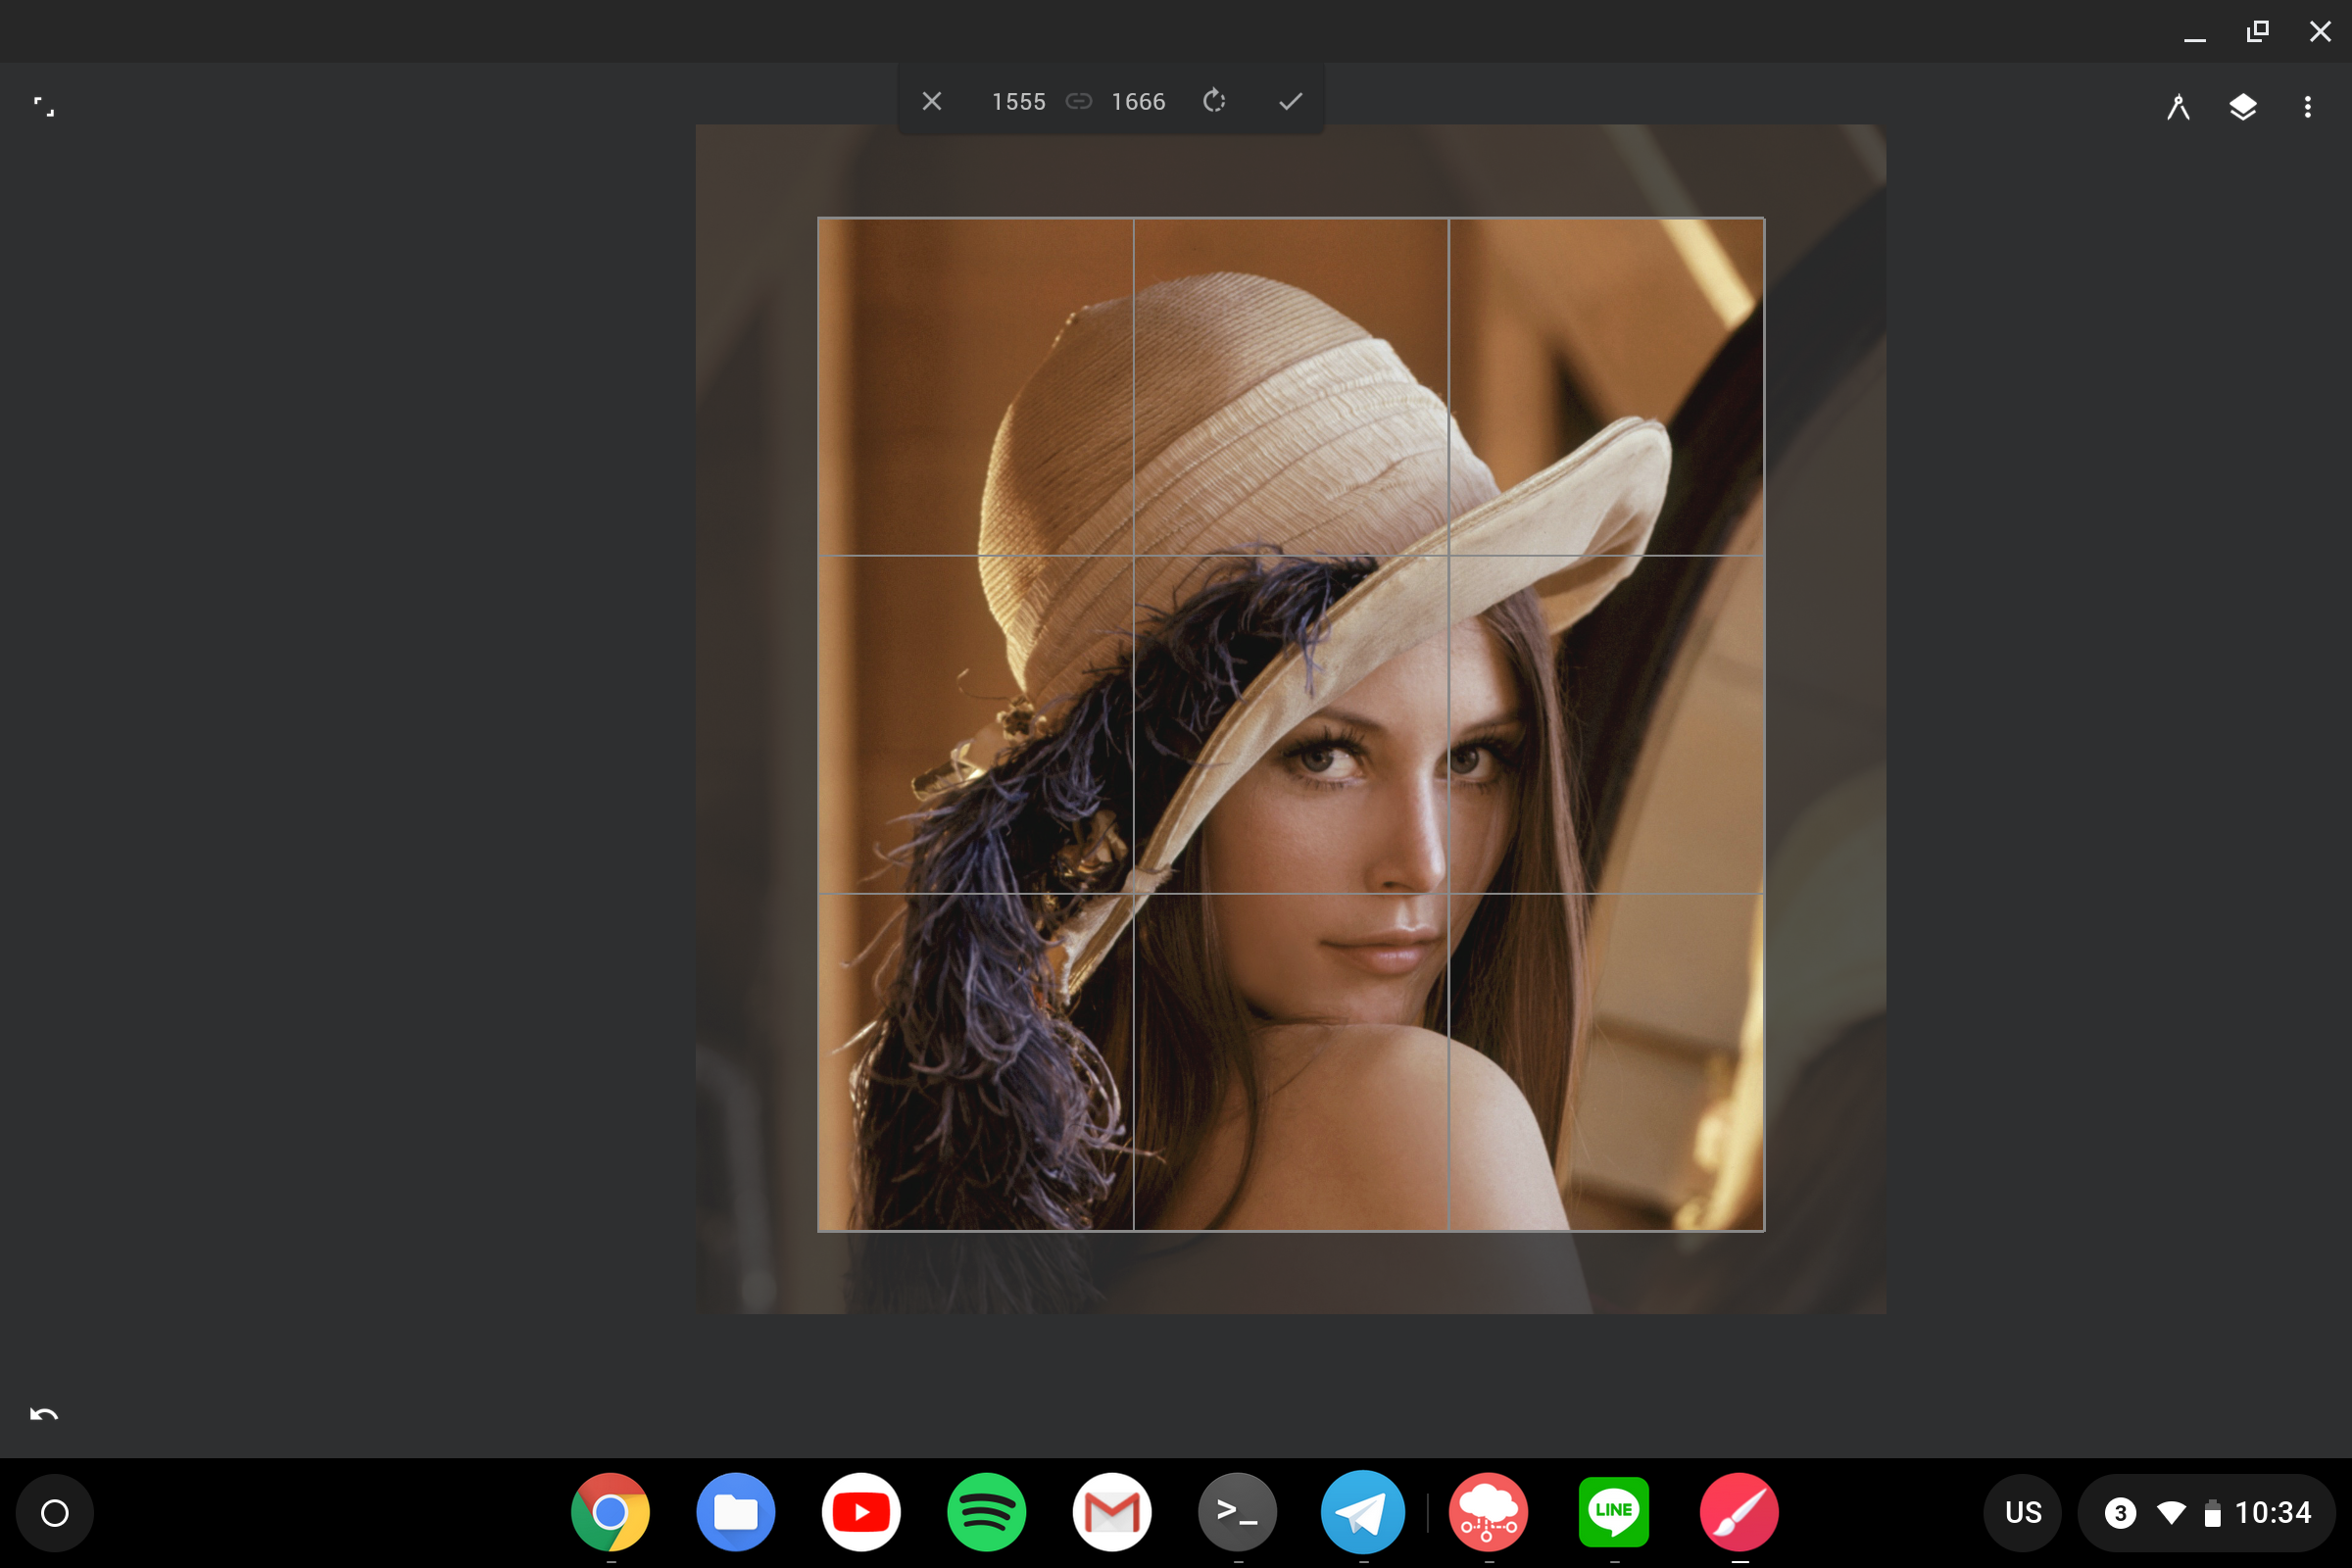The image size is (2352, 1568).
Task: Open the Terminal app from the shelf
Action: click(x=1237, y=1512)
